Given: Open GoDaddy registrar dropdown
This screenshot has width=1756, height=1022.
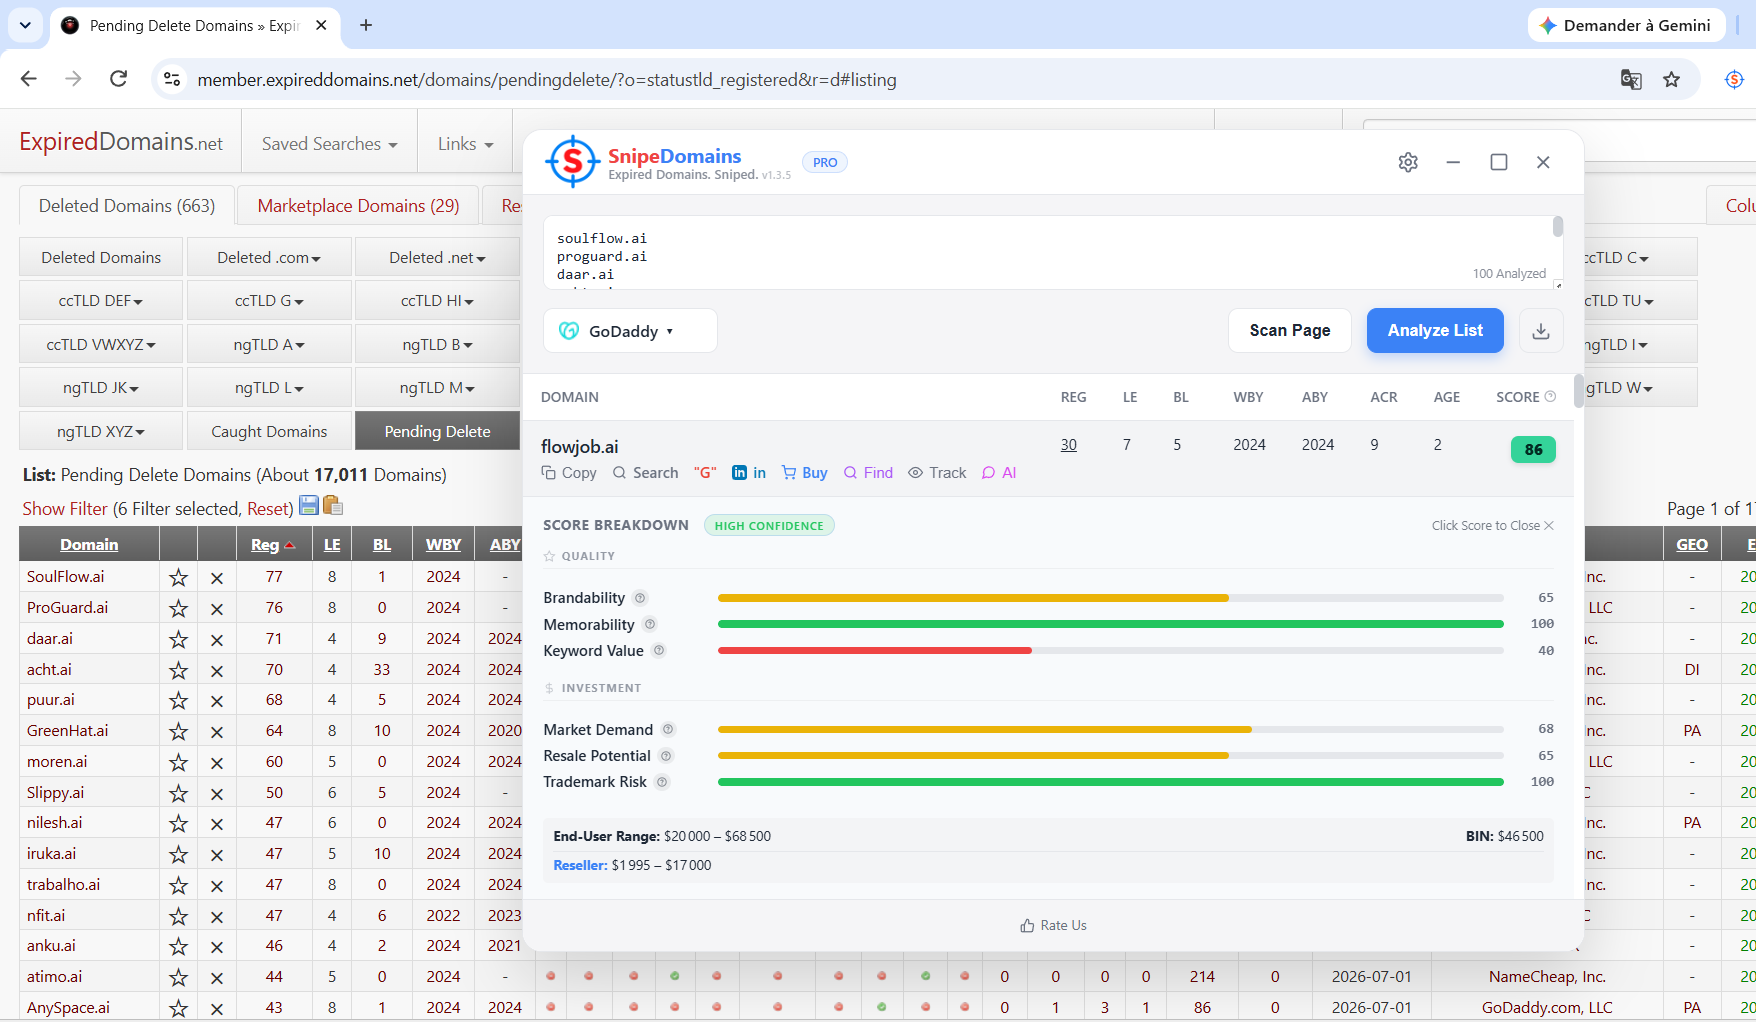Looking at the screenshot, I should click(630, 331).
